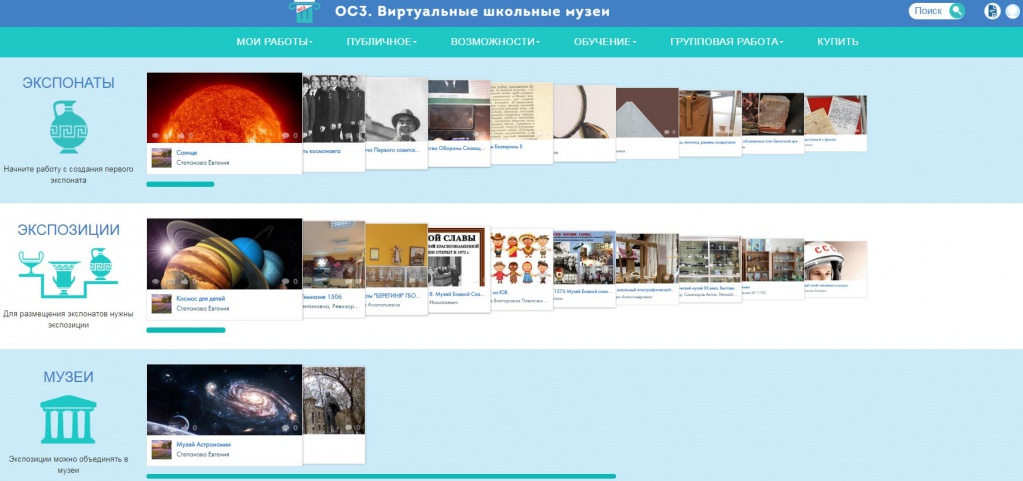Open the Музей Астрономии title link
Image resolution: width=1023 pixels, height=481 pixels.
204,444
